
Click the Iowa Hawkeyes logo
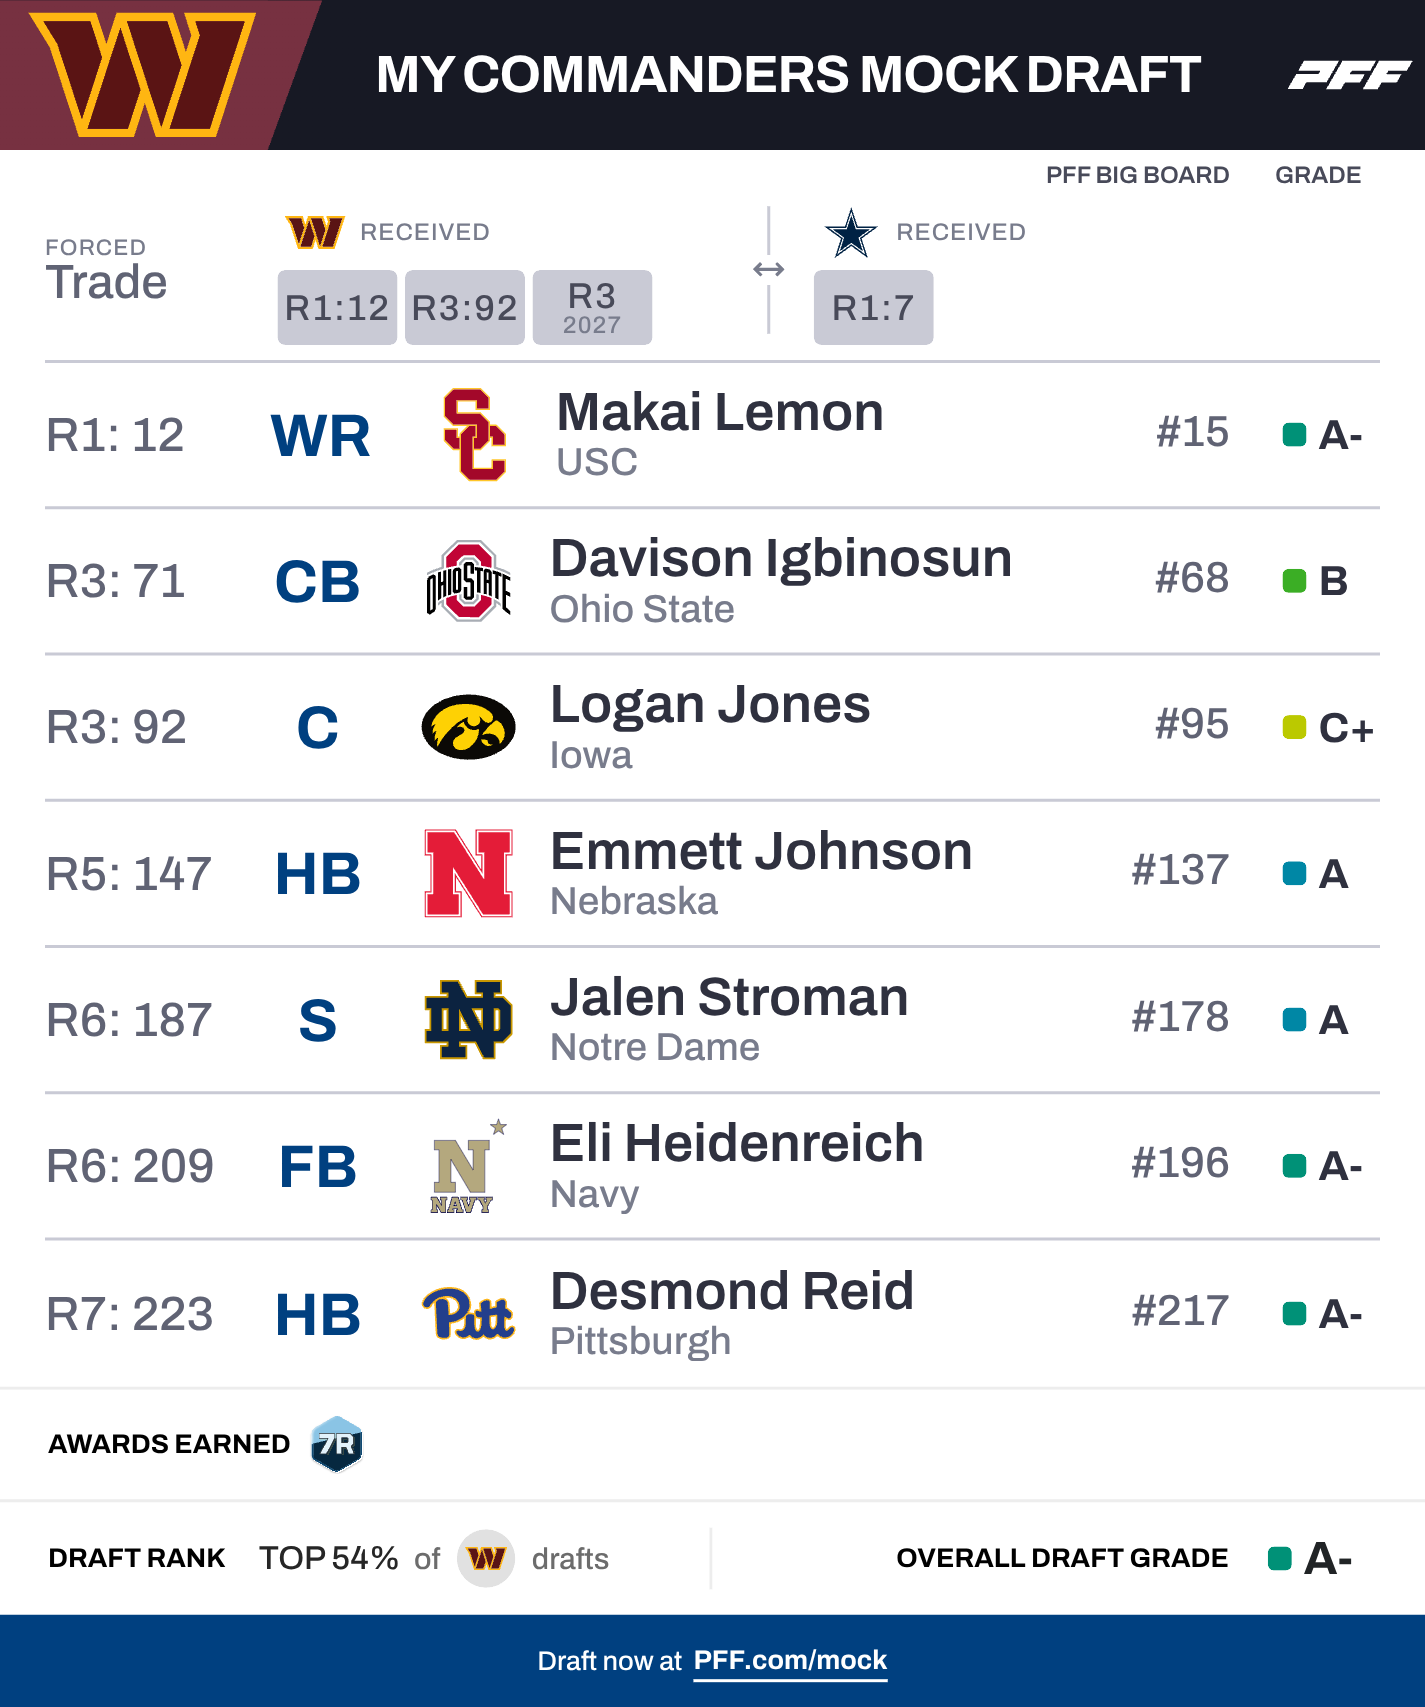(x=468, y=727)
